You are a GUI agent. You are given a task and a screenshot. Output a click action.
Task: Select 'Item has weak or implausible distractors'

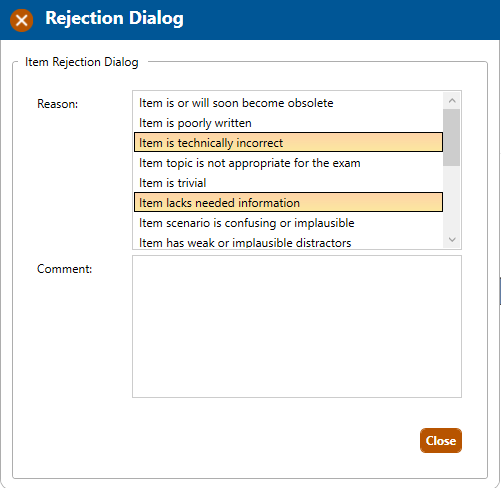[288, 243]
